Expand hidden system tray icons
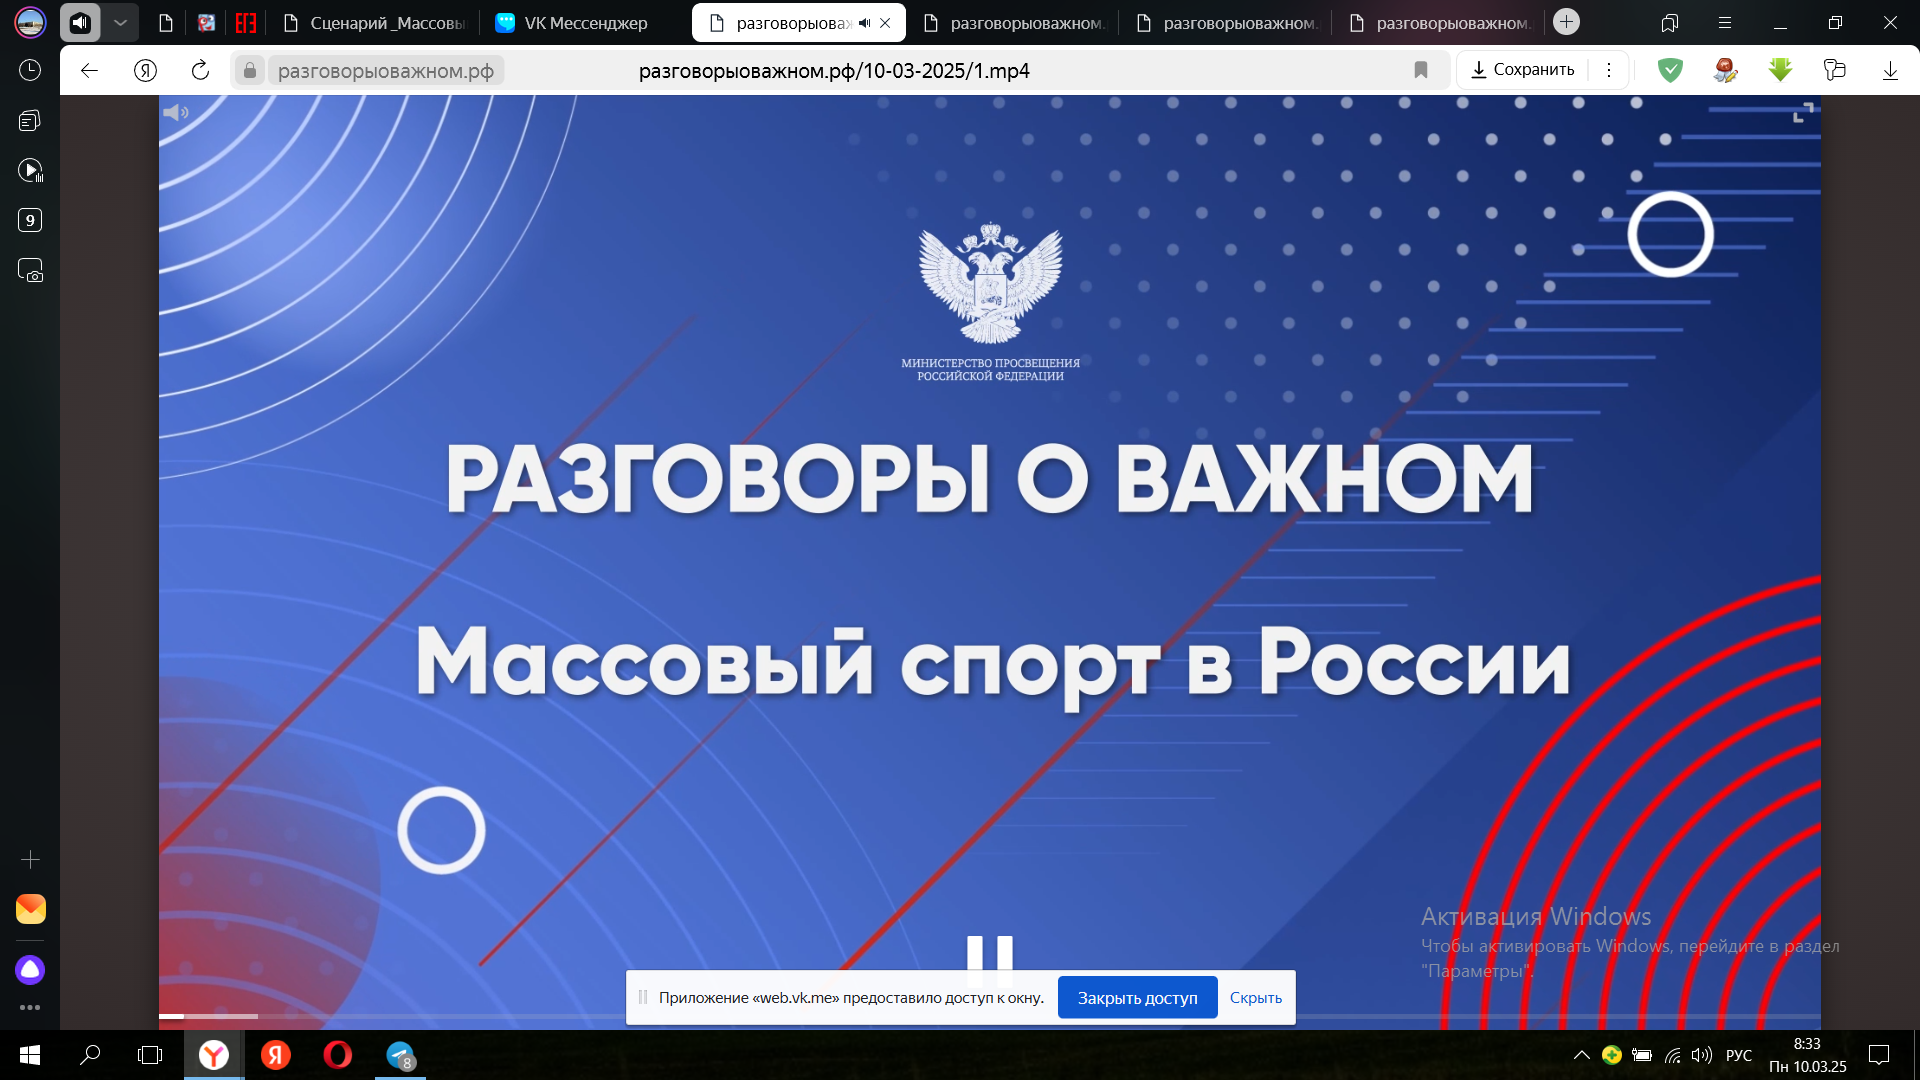 (x=1582, y=1055)
